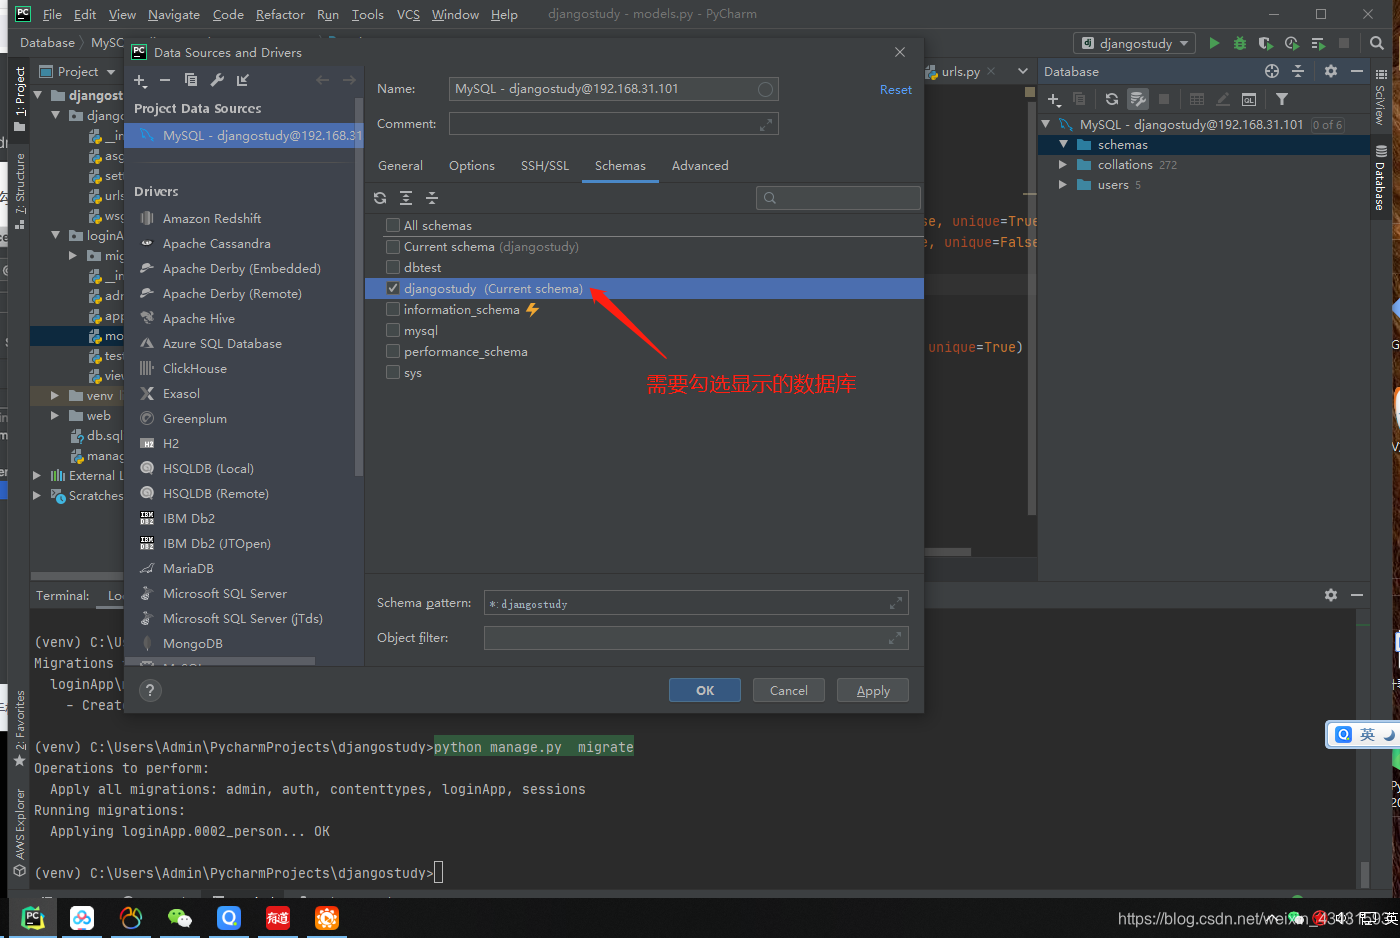Click the profile run icon
This screenshot has width=1400, height=938.
click(x=1292, y=43)
